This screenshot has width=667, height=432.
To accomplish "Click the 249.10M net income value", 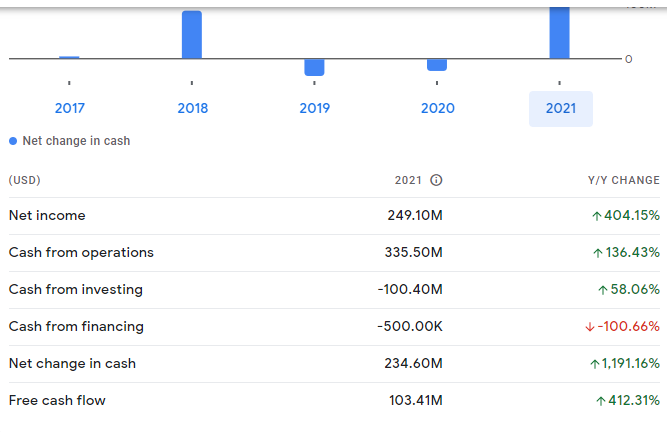I will point(415,216).
